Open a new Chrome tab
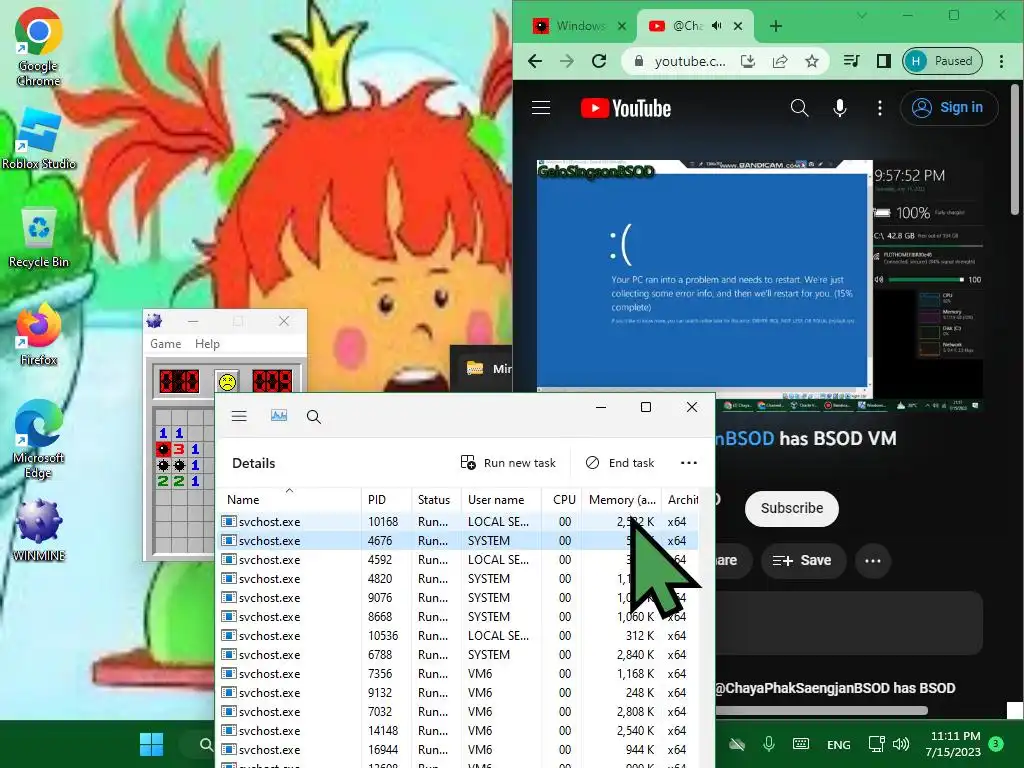 tap(775, 26)
